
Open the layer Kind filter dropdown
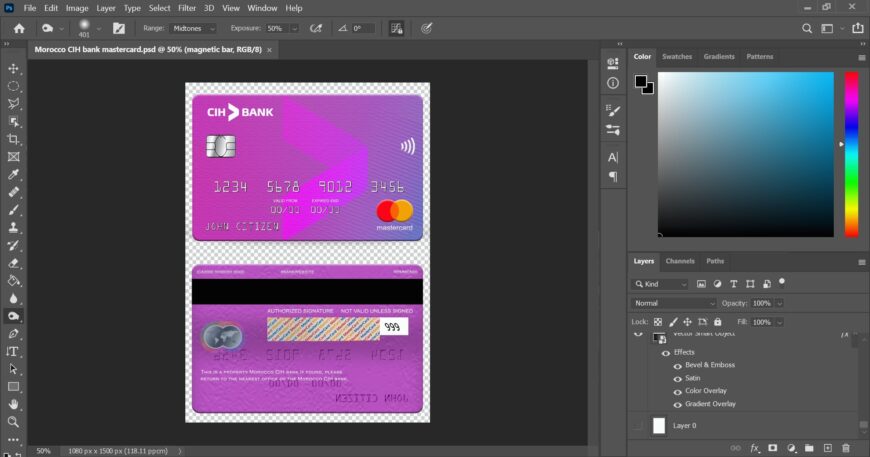click(660, 284)
